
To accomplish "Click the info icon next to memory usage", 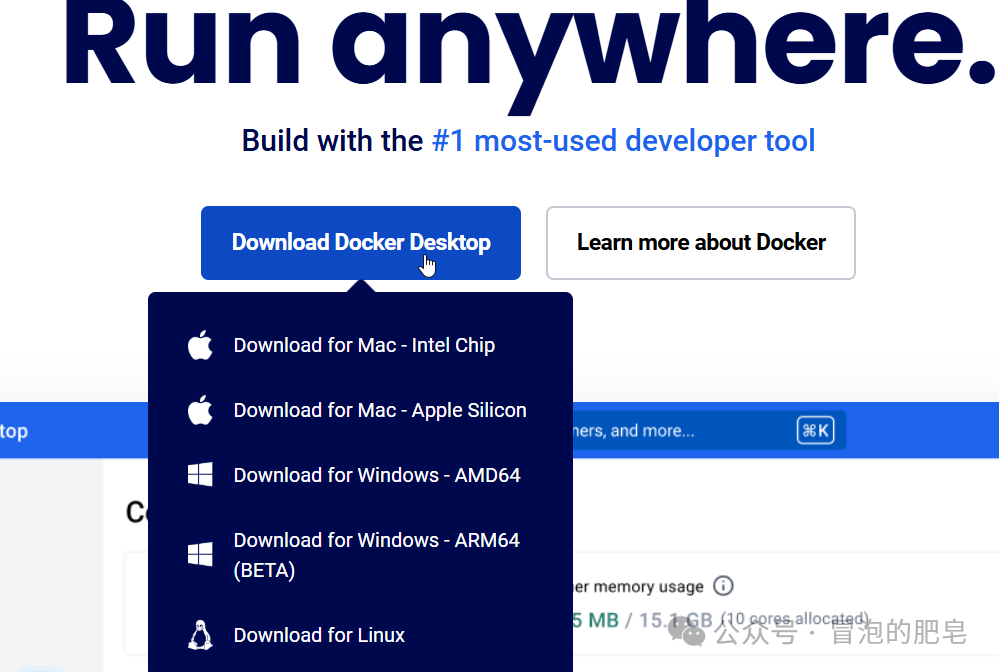I will click(x=724, y=586).
